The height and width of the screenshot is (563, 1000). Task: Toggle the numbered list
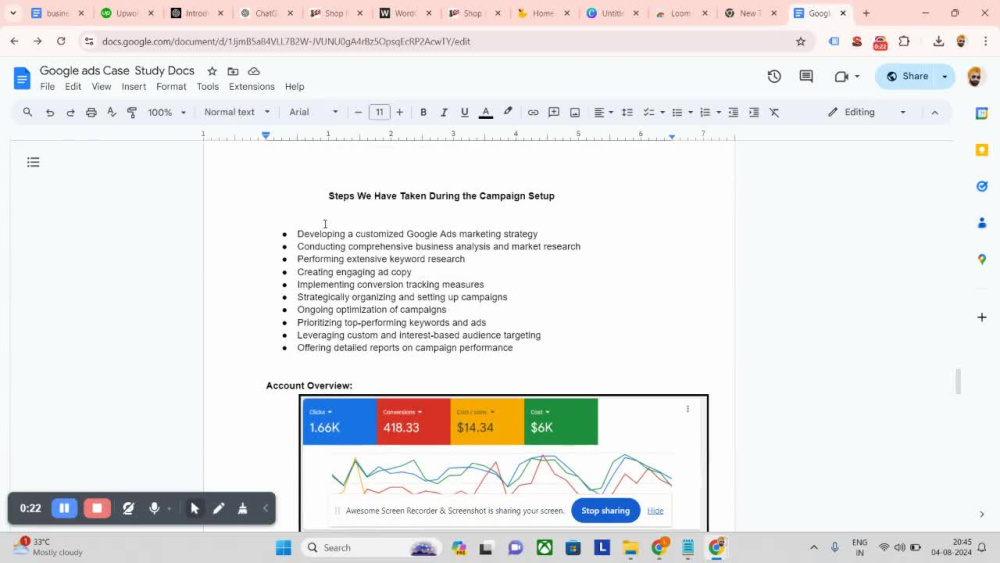pyautogui.click(x=705, y=112)
